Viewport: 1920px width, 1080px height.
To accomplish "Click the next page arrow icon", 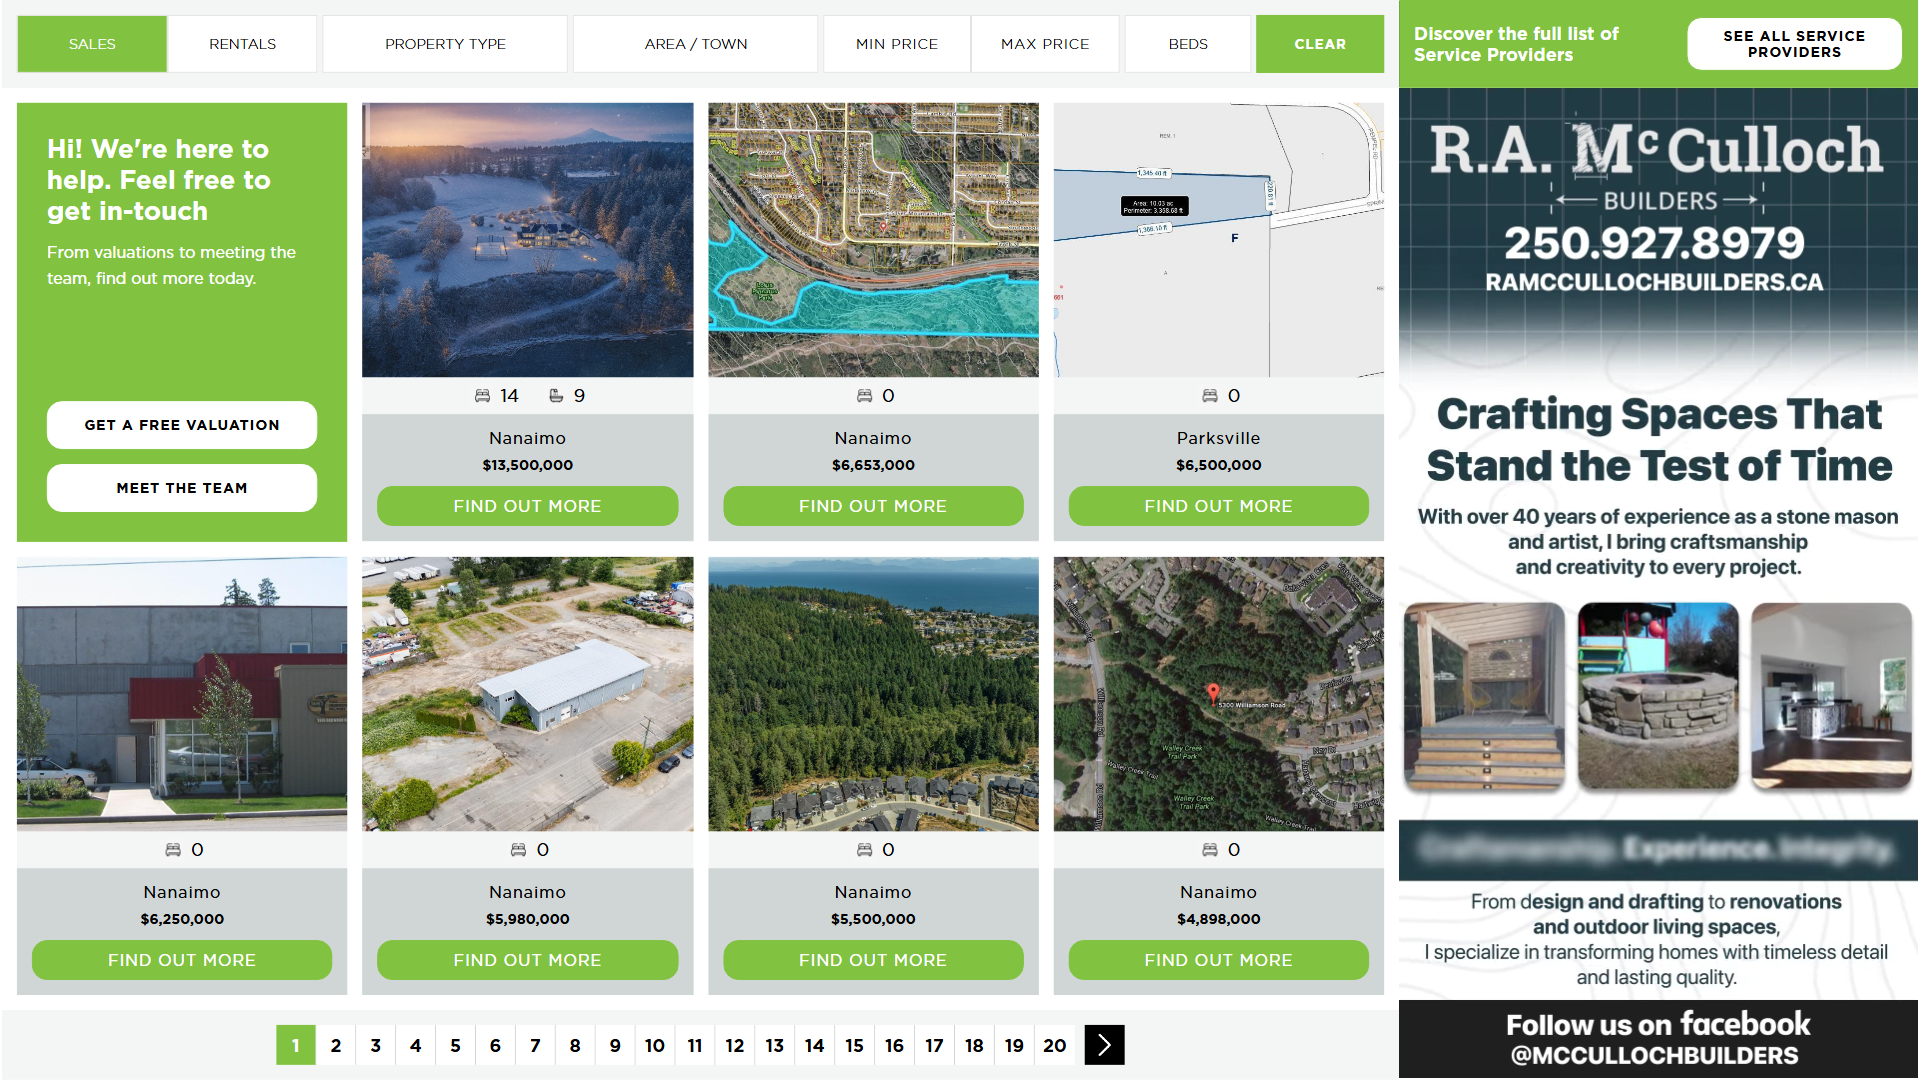I will [1104, 1045].
